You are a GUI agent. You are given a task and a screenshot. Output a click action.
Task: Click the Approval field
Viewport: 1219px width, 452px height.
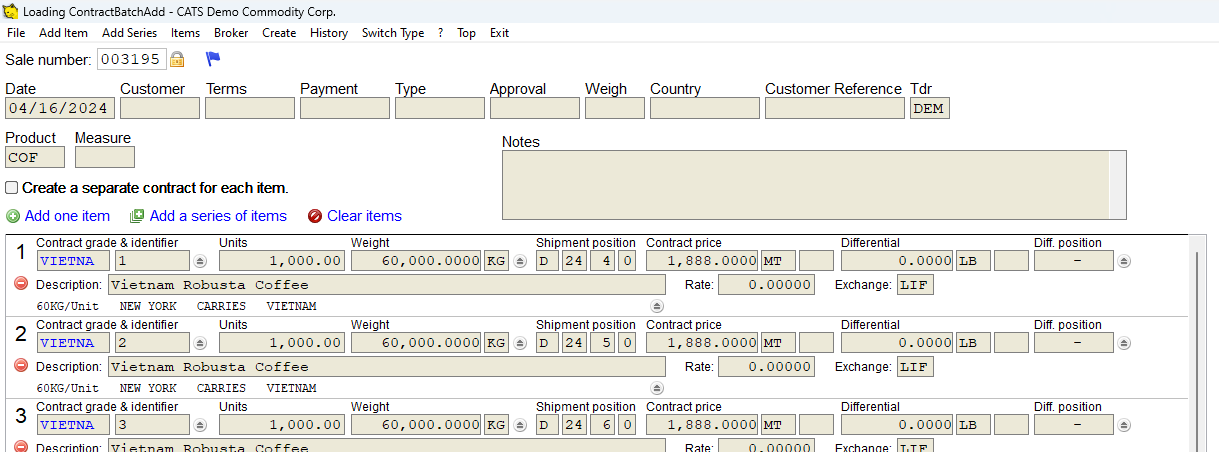[x=535, y=109]
